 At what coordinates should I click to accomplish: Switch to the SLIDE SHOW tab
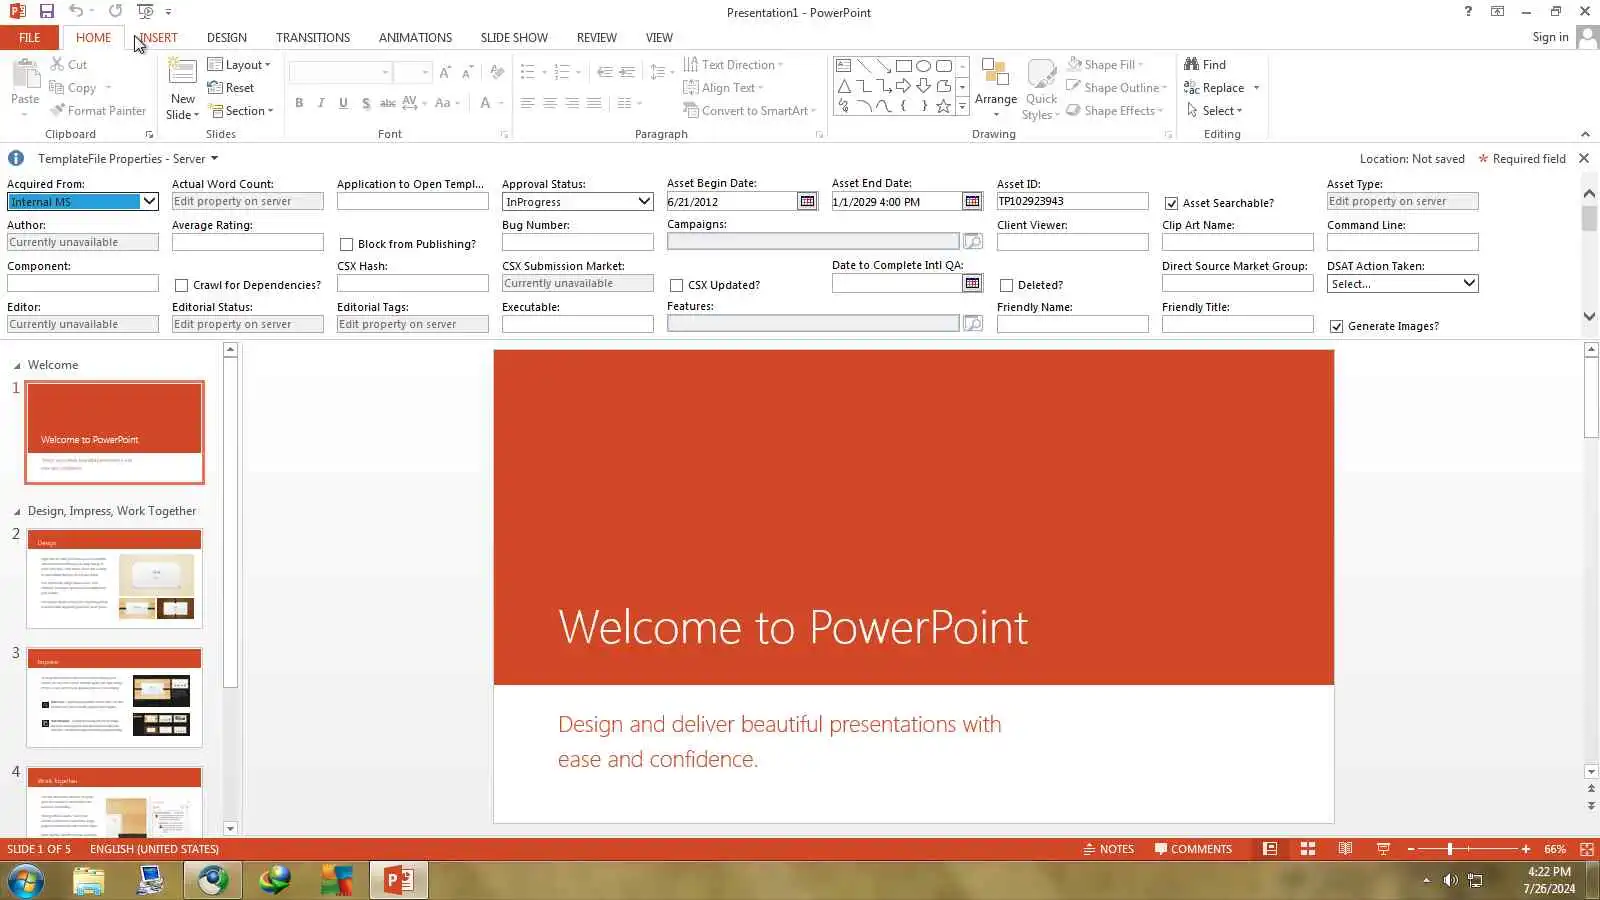514,37
